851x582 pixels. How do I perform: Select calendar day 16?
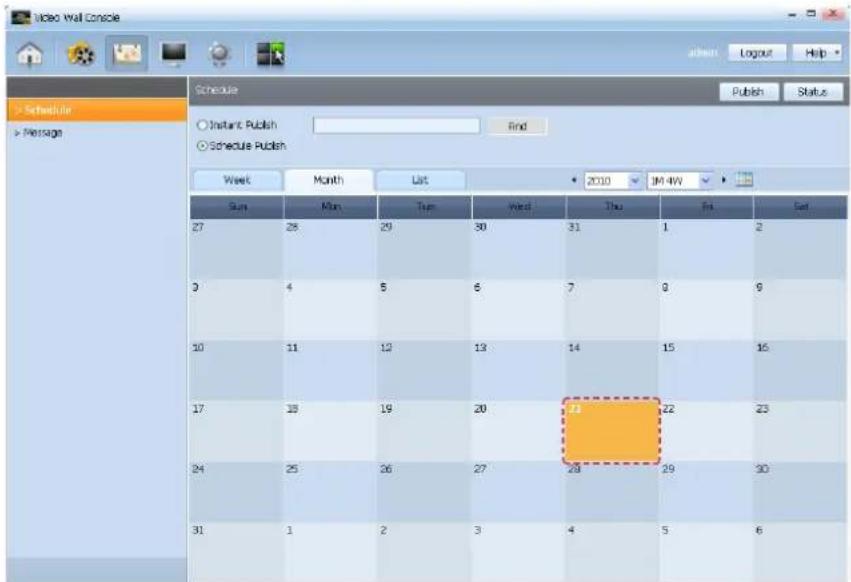800,371
